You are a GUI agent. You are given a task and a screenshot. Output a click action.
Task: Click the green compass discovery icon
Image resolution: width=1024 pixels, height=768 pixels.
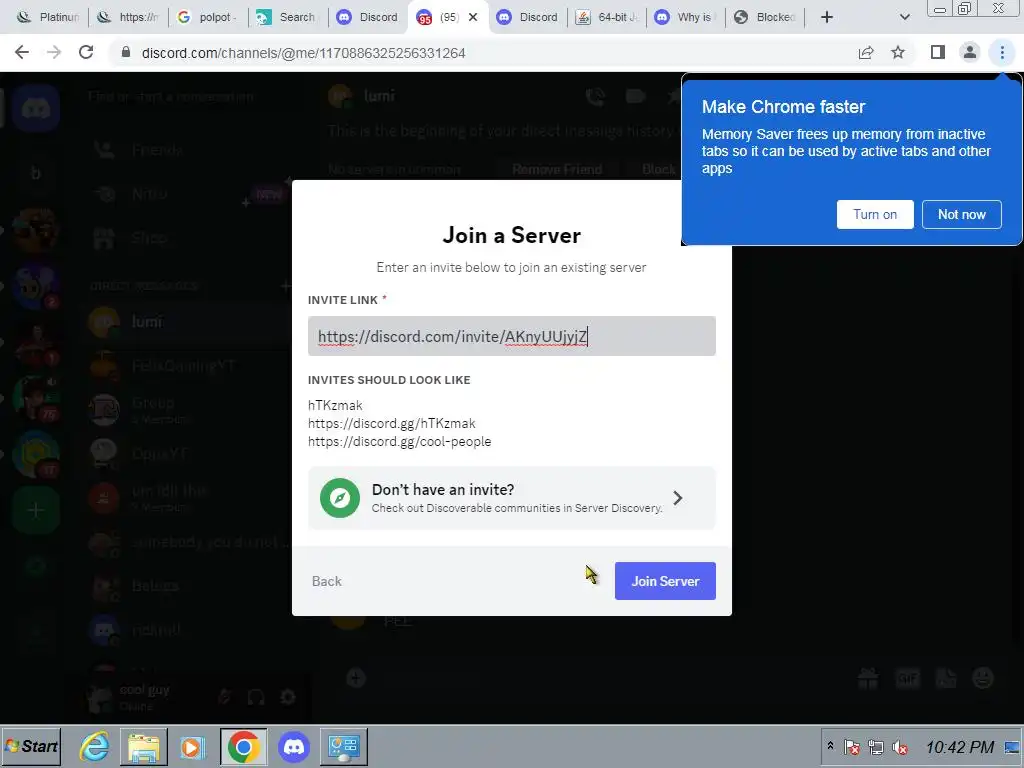340,498
